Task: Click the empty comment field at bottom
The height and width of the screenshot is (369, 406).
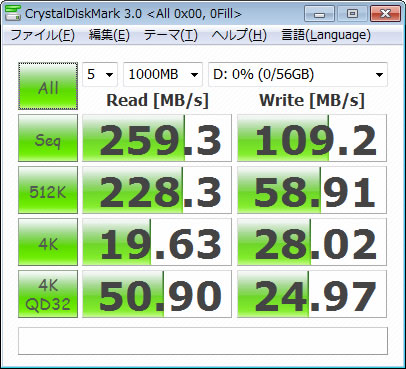Action: click(x=203, y=341)
